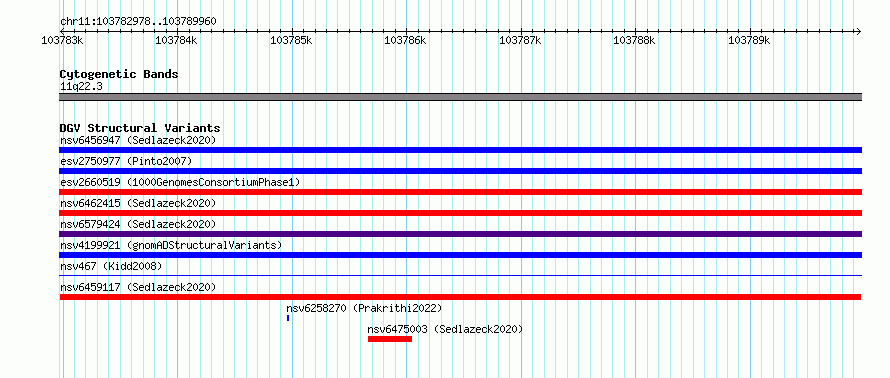890x378 pixels.
Task: Click the ruler's right arrowhead
Action: (x=859, y=31)
